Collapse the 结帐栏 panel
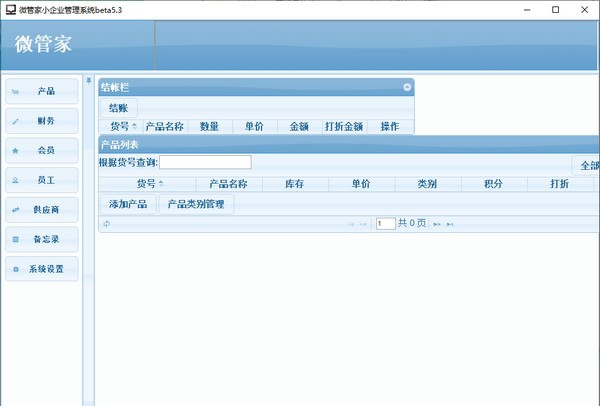The width and height of the screenshot is (600, 406). (407, 87)
